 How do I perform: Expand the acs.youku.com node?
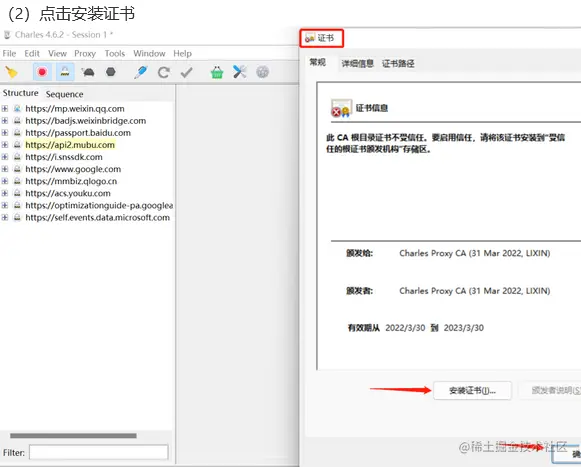point(4,193)
